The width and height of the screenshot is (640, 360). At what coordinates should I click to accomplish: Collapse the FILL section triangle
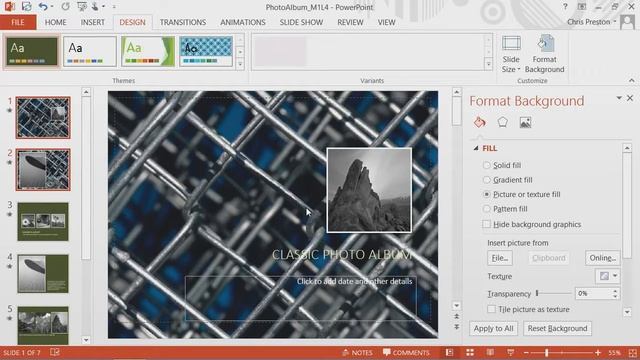(x=476, y=148)
